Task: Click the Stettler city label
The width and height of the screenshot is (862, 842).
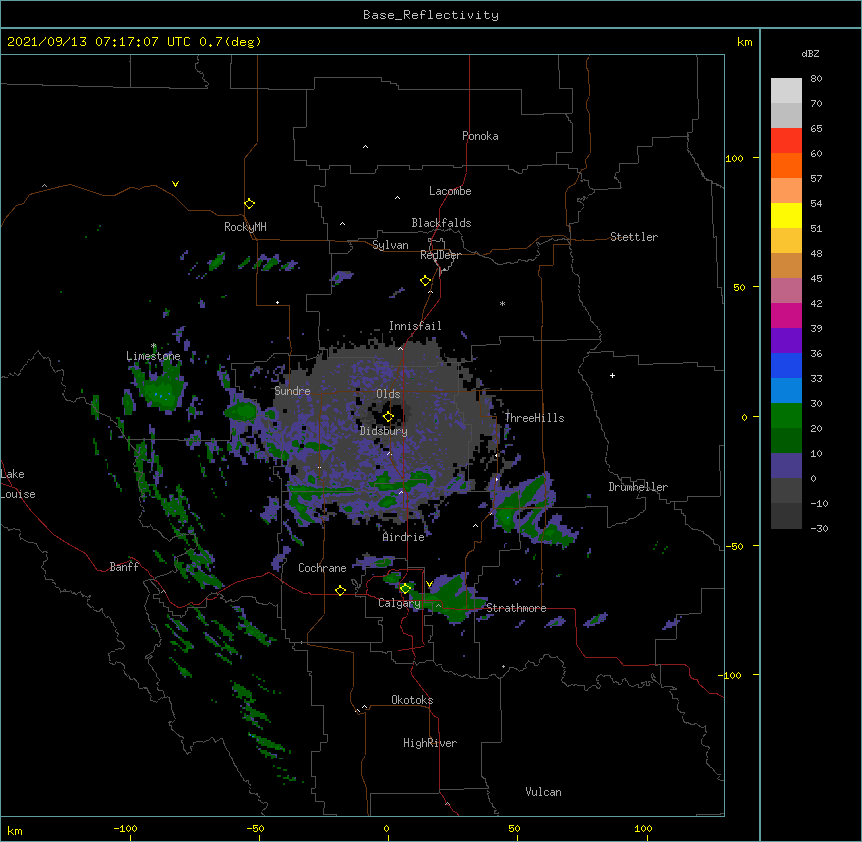Action: (x=634, y=237)
